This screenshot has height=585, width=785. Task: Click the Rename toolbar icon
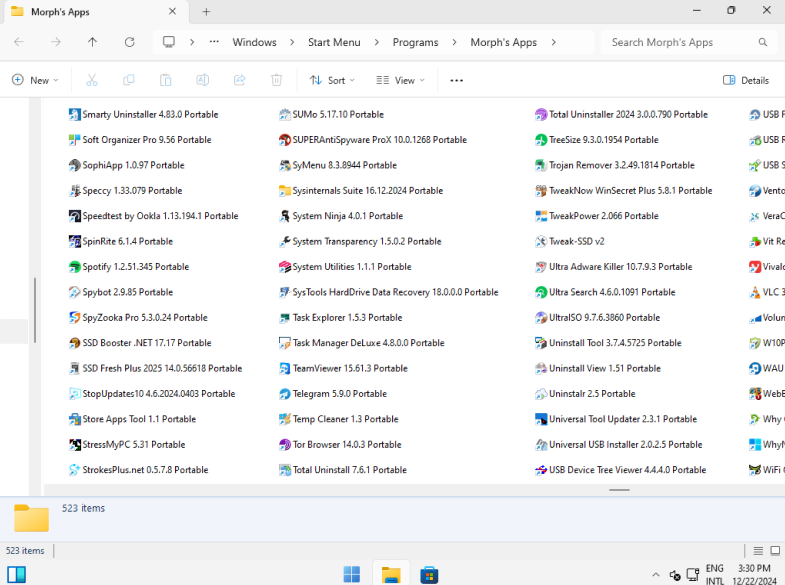[x=203, y=80]
